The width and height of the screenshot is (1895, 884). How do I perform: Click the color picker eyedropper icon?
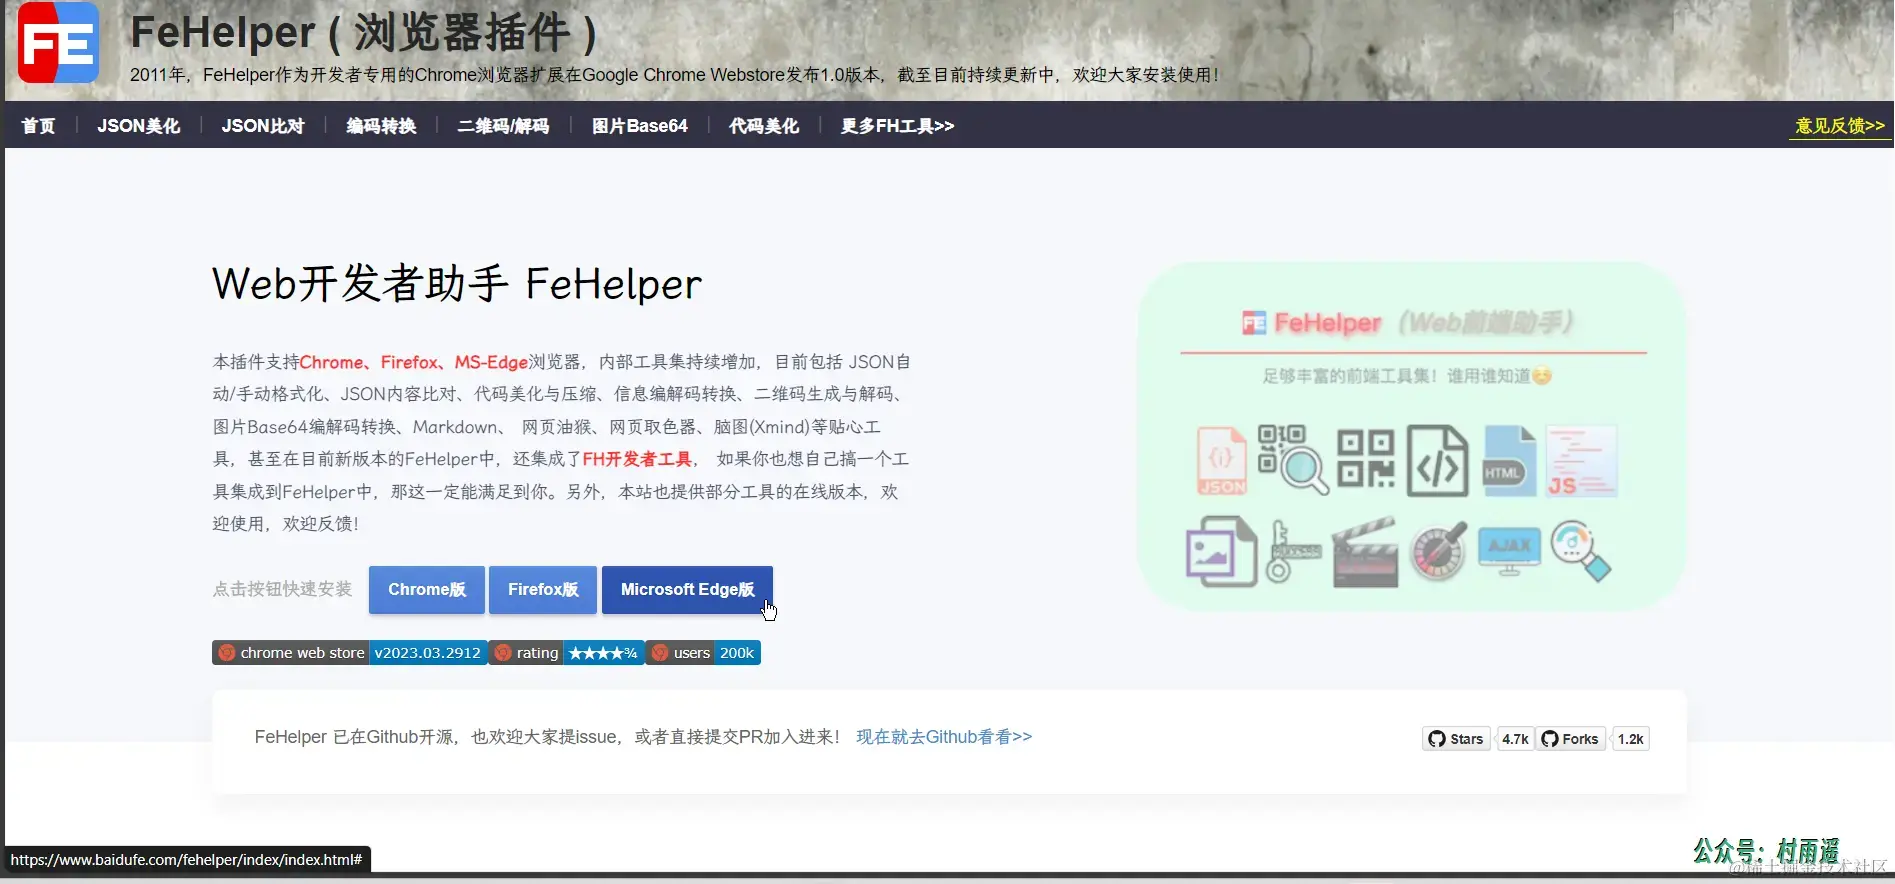(x=1438, y=551)
